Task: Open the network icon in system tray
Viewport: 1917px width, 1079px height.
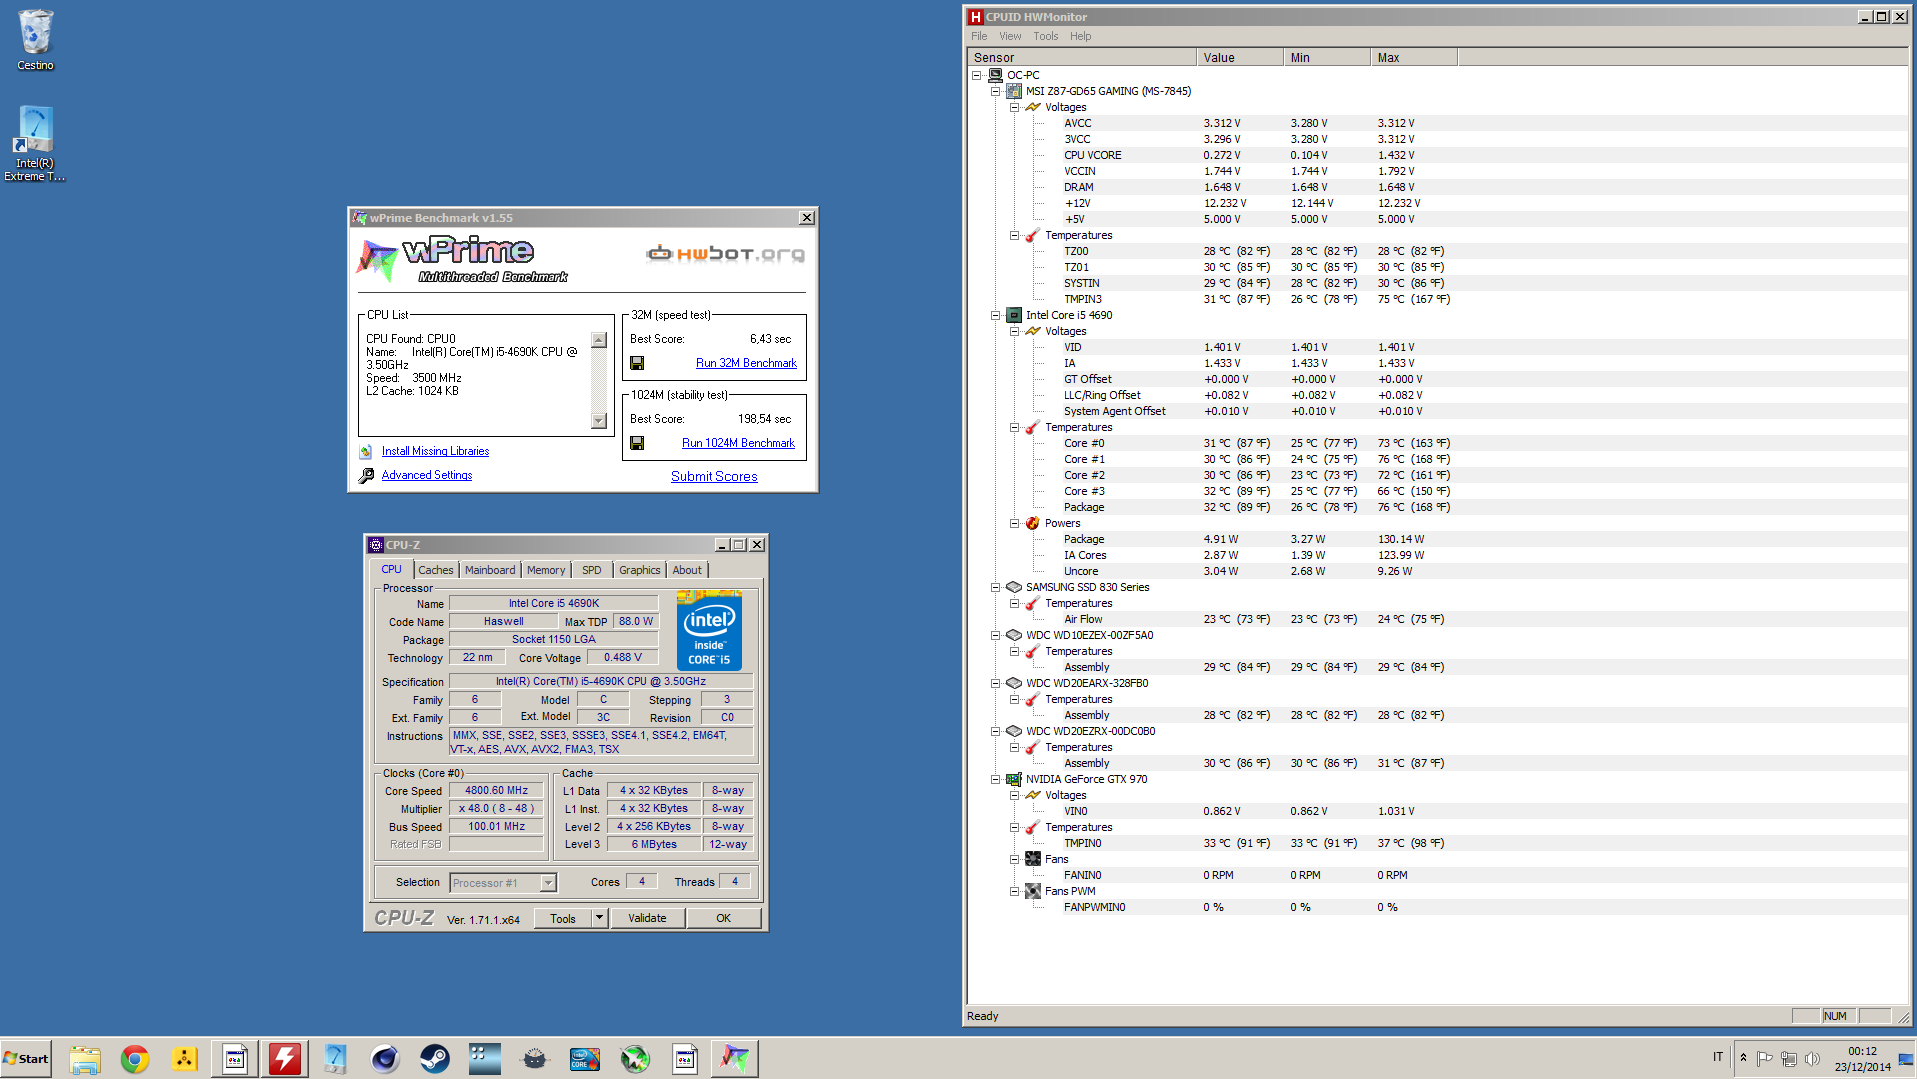Action: (x=1788, y=1059)
